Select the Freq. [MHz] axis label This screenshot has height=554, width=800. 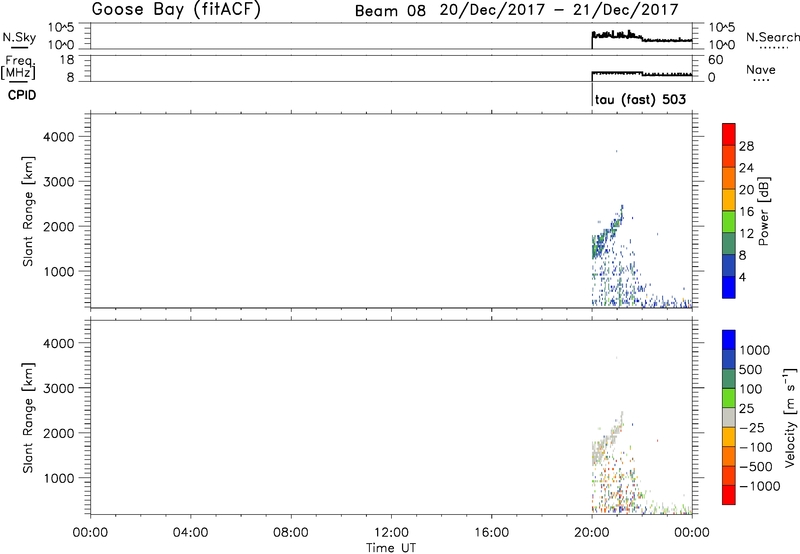pyautogui.click(x=18, y=67)
